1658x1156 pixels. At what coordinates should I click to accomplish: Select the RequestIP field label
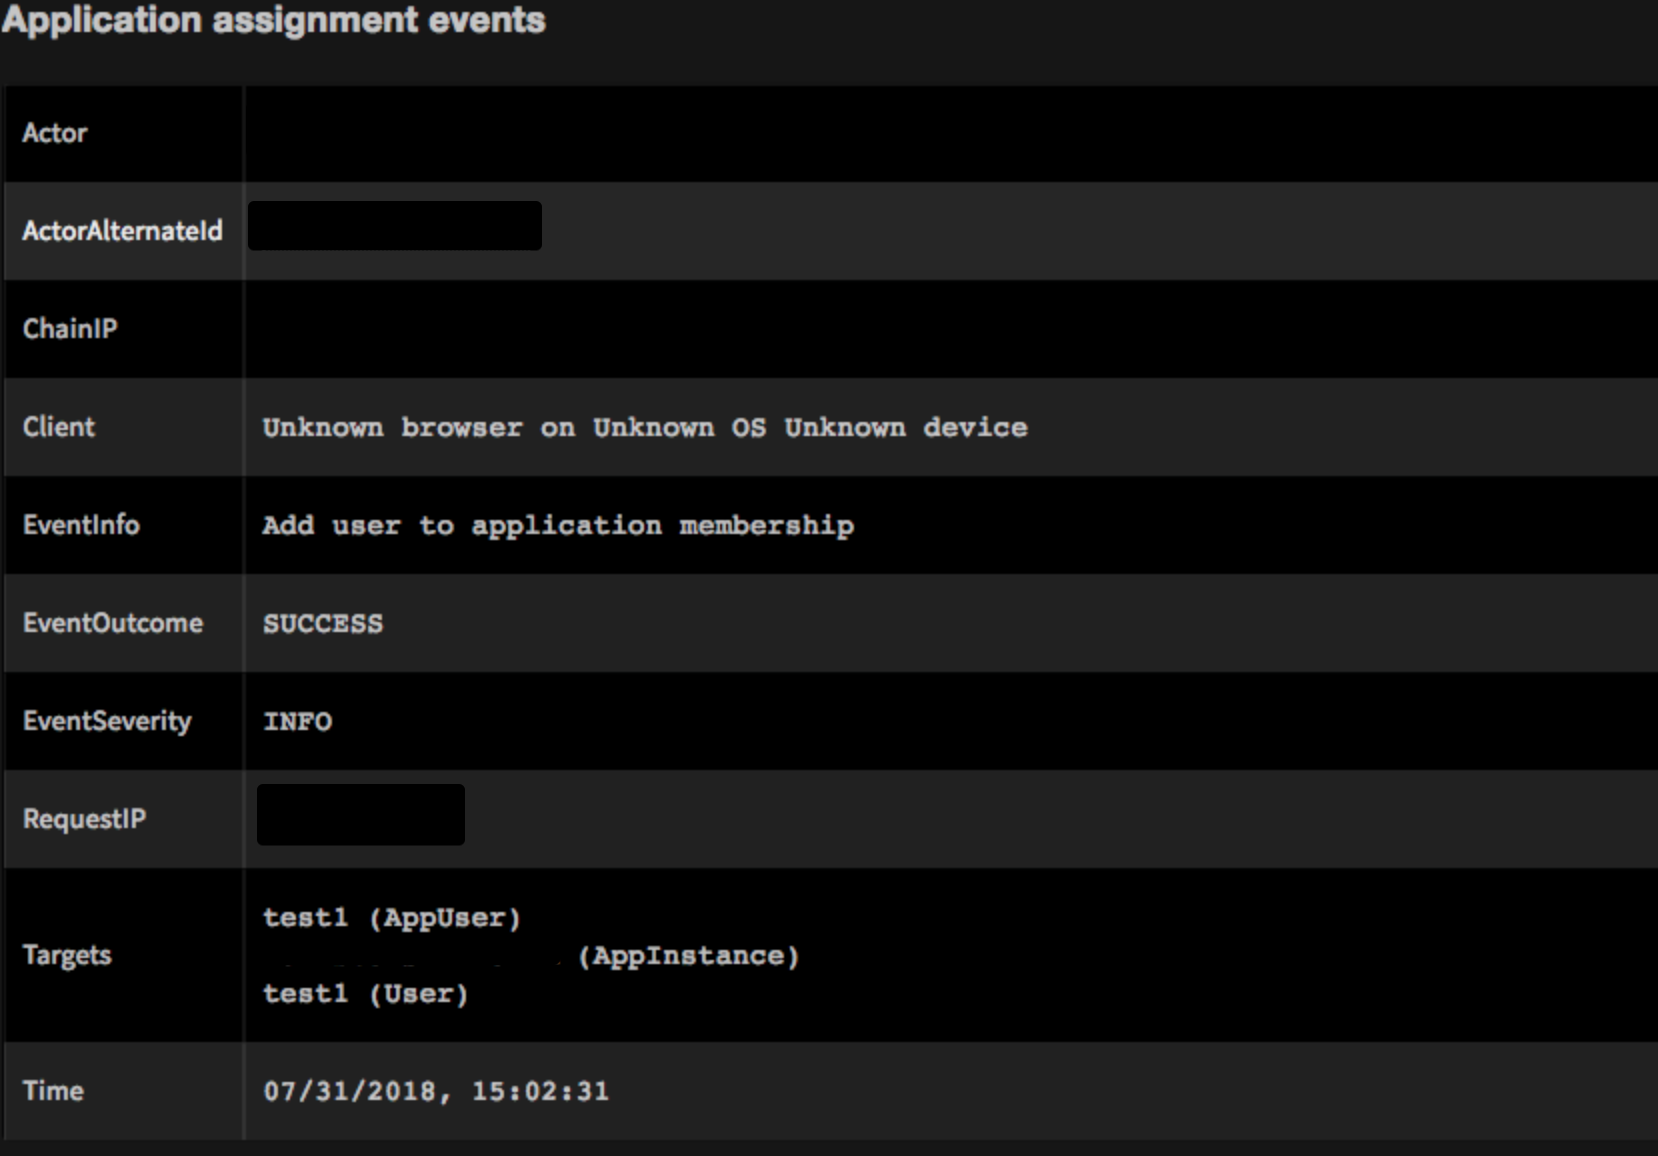pos(84,819)
